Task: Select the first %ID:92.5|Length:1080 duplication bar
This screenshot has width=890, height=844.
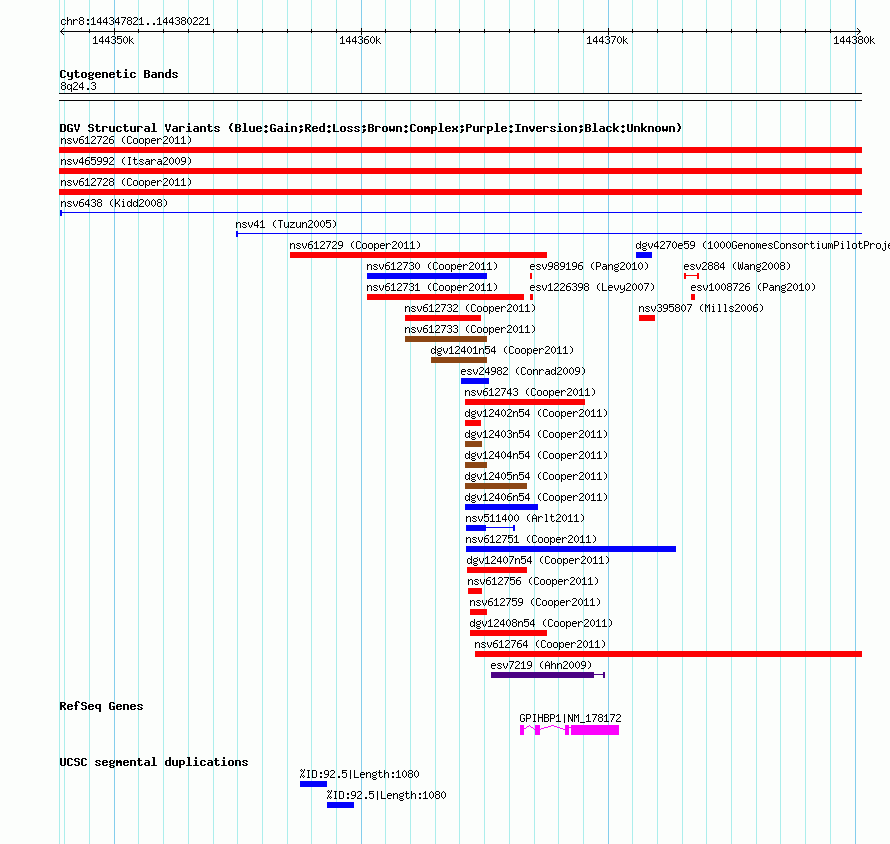Action: [313, 784]
